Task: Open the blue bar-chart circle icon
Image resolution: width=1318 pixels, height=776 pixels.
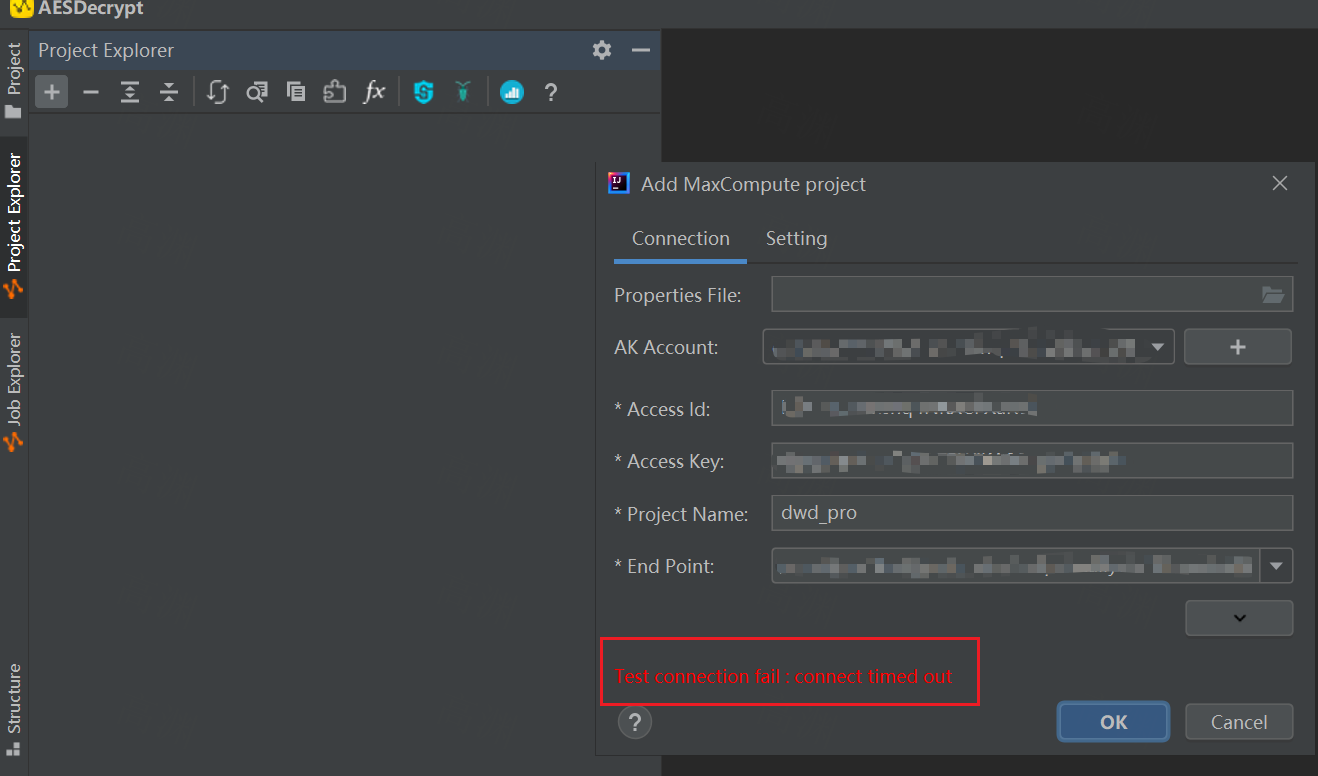Action: pyautogui.click(x=512, y=92)
